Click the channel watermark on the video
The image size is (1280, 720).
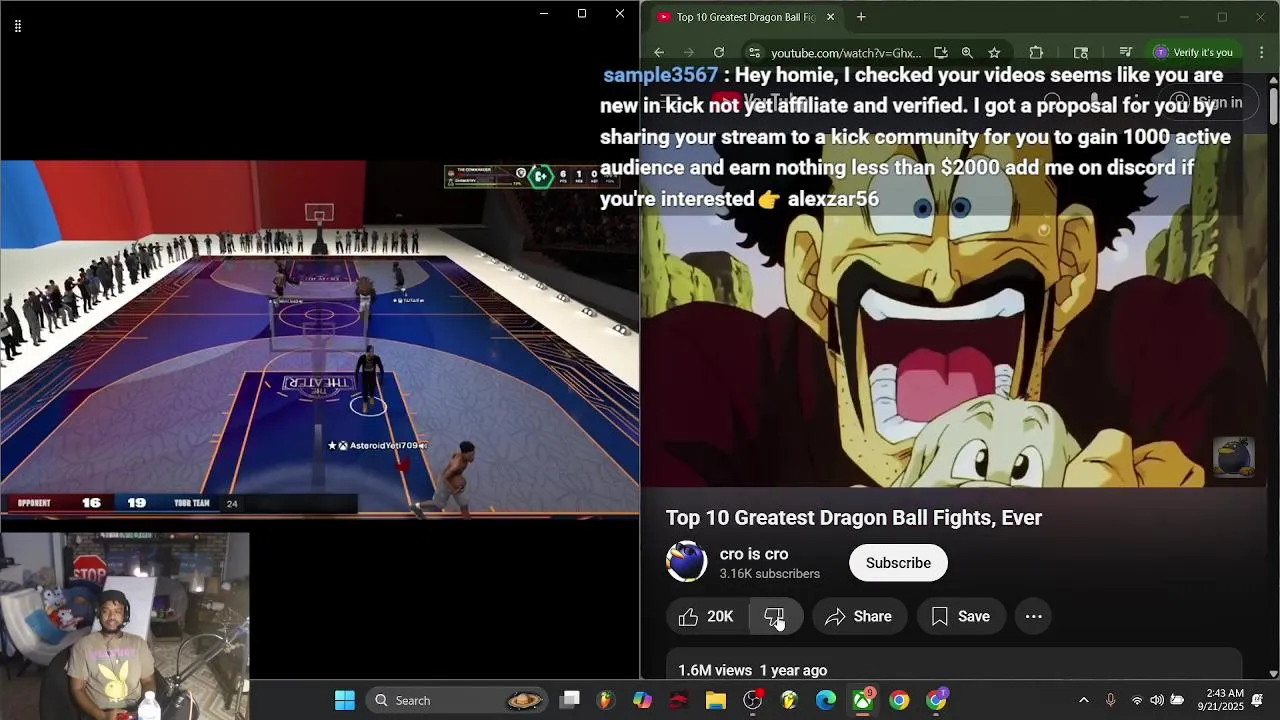pos(1233,457)
